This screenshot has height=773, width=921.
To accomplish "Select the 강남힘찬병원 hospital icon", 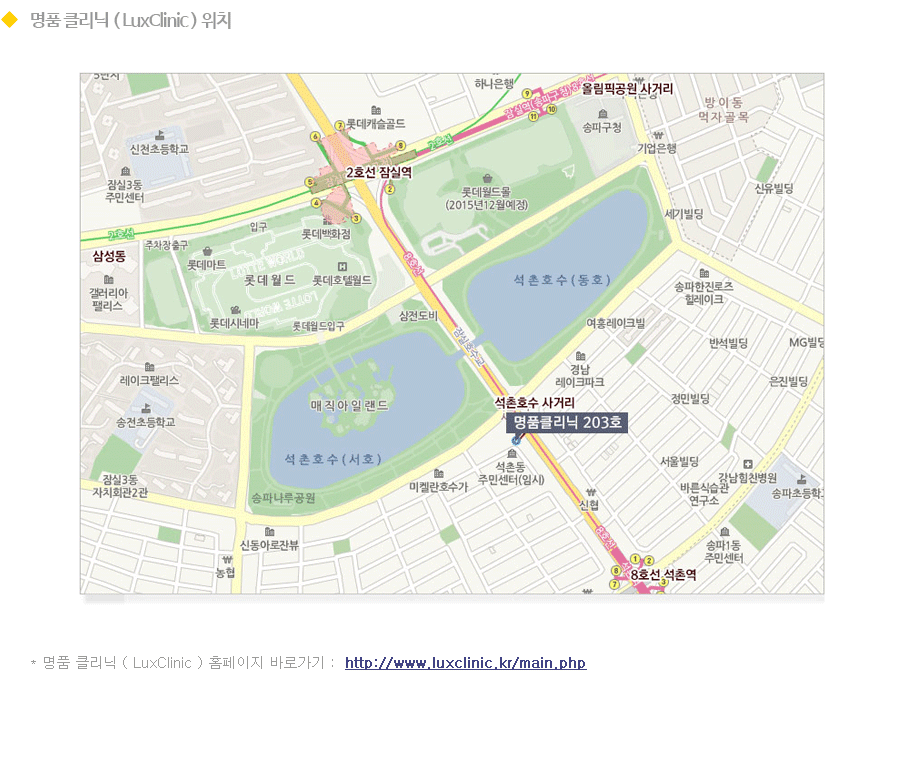I will click(x=748, y=464).
